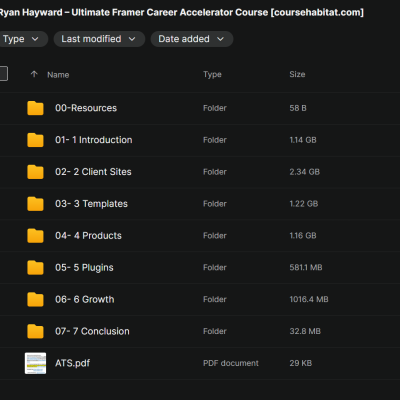Click the 58 B size value
400x400 pixels.
coord(298,108)
